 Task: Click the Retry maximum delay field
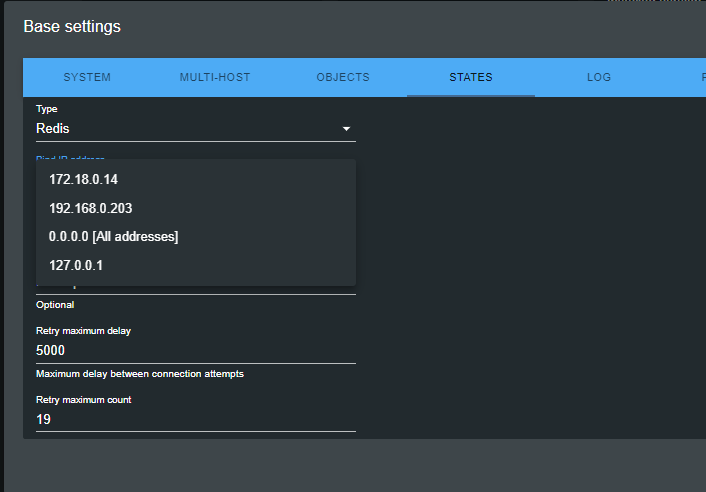click(x=195, y=351)
